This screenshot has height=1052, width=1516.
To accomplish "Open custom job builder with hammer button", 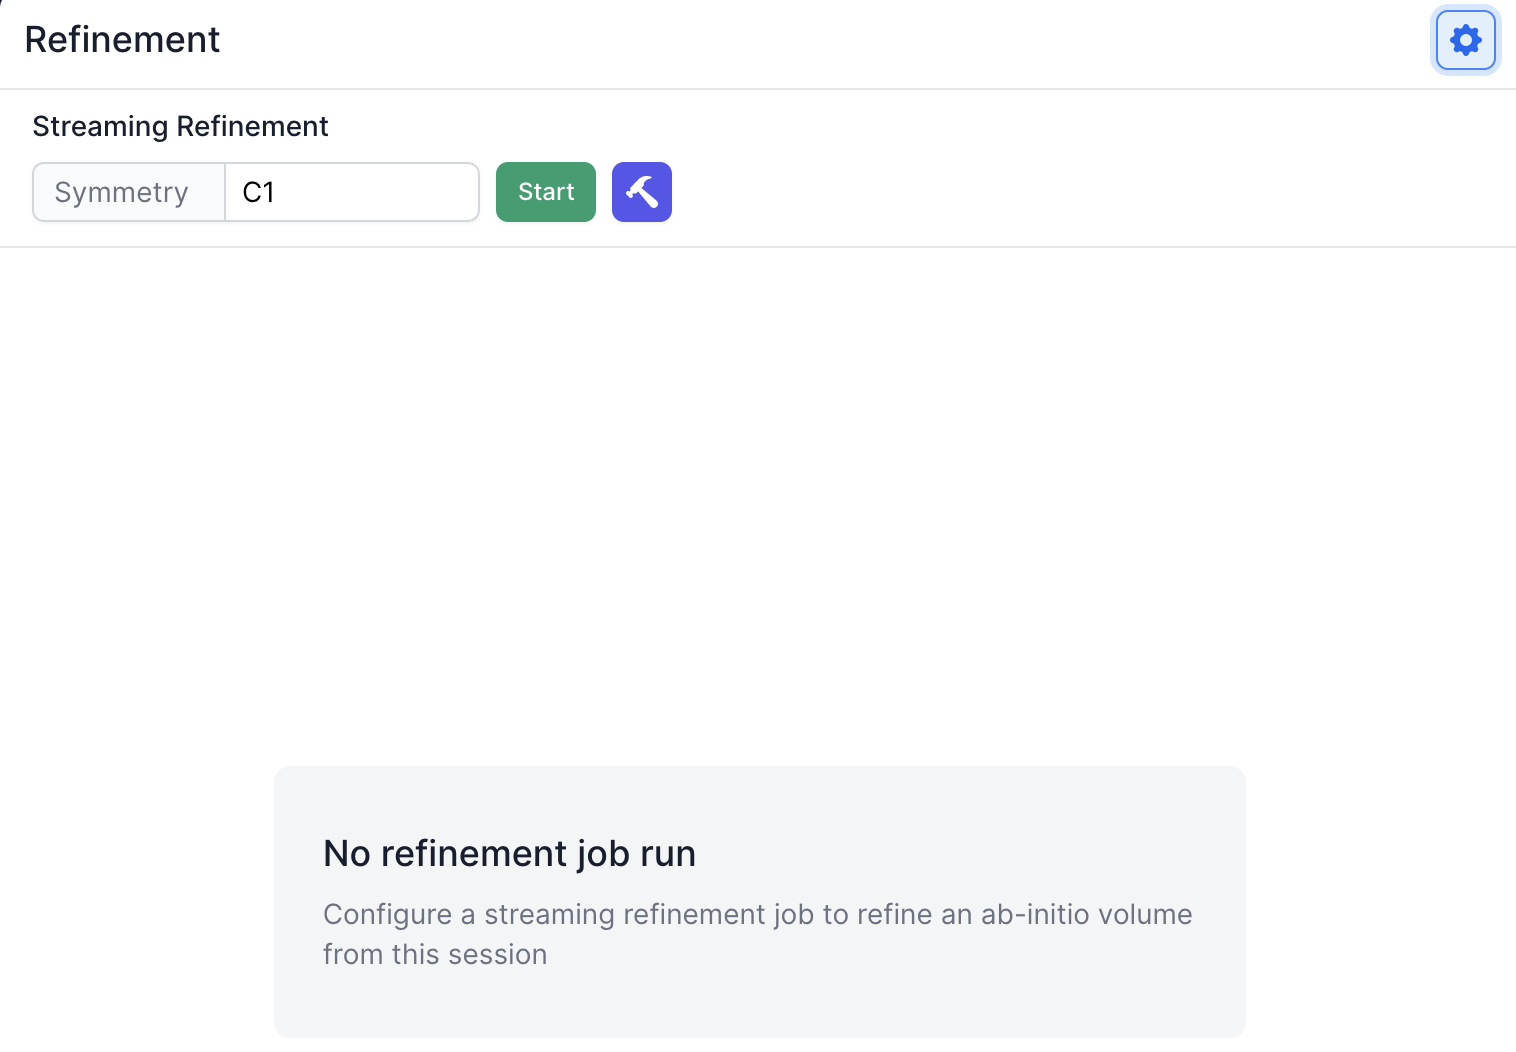I will coord(642,192).
